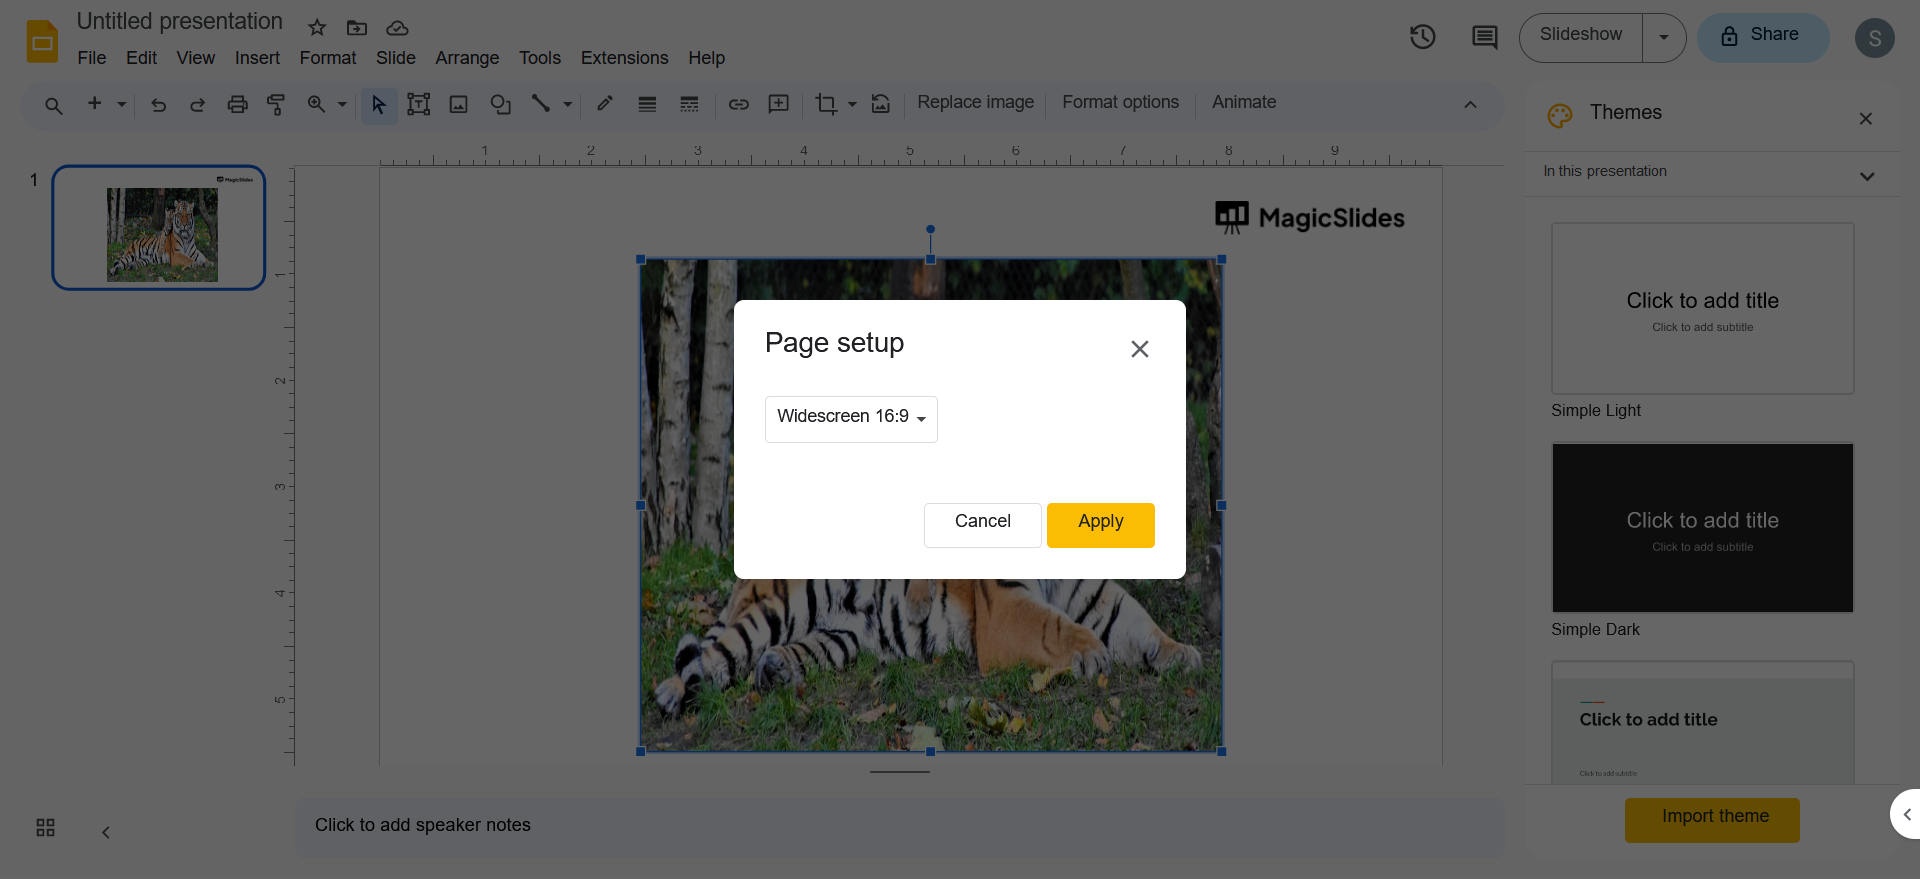The image size is (1920, 879).
Task: Click the Apply button
Action: [1100, 524]
